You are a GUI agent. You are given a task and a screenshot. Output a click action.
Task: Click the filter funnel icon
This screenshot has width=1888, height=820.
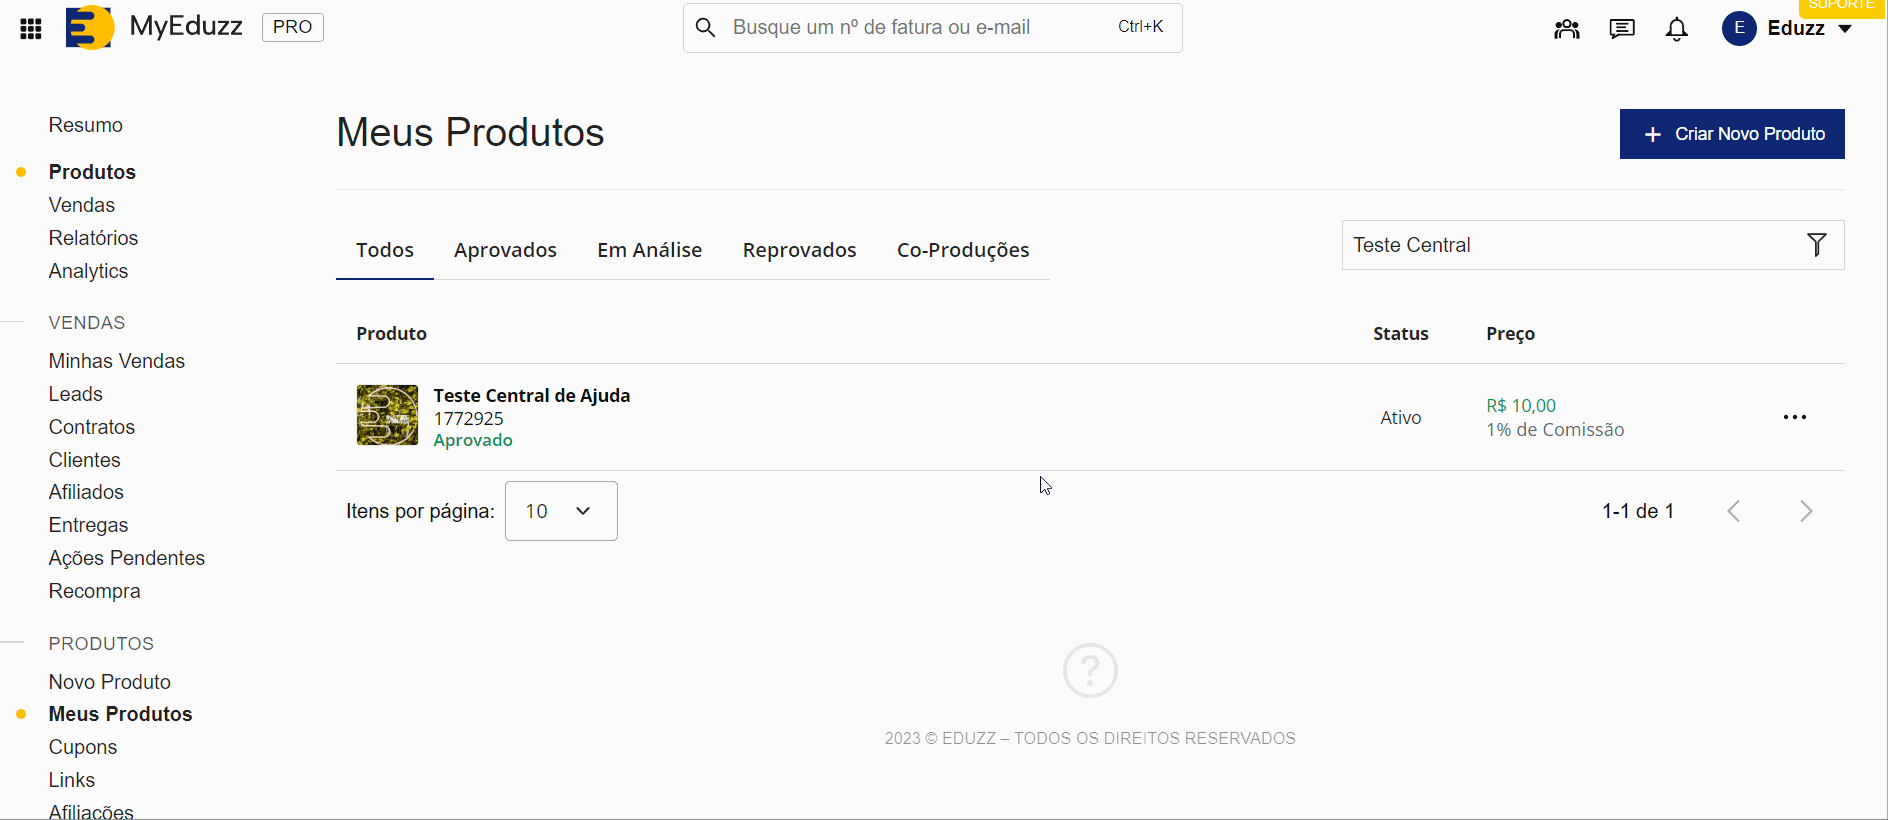click(1816, 245)
